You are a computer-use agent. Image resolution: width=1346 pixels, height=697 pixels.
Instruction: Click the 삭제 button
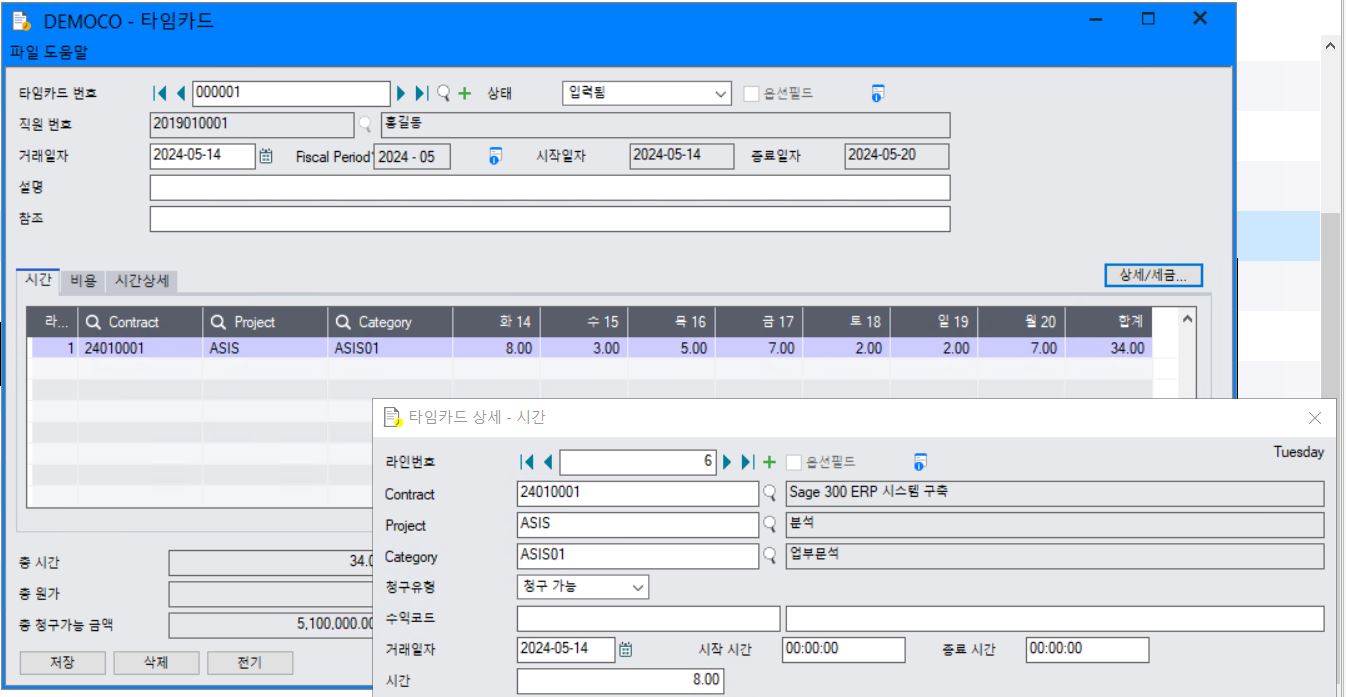(156, 663)
